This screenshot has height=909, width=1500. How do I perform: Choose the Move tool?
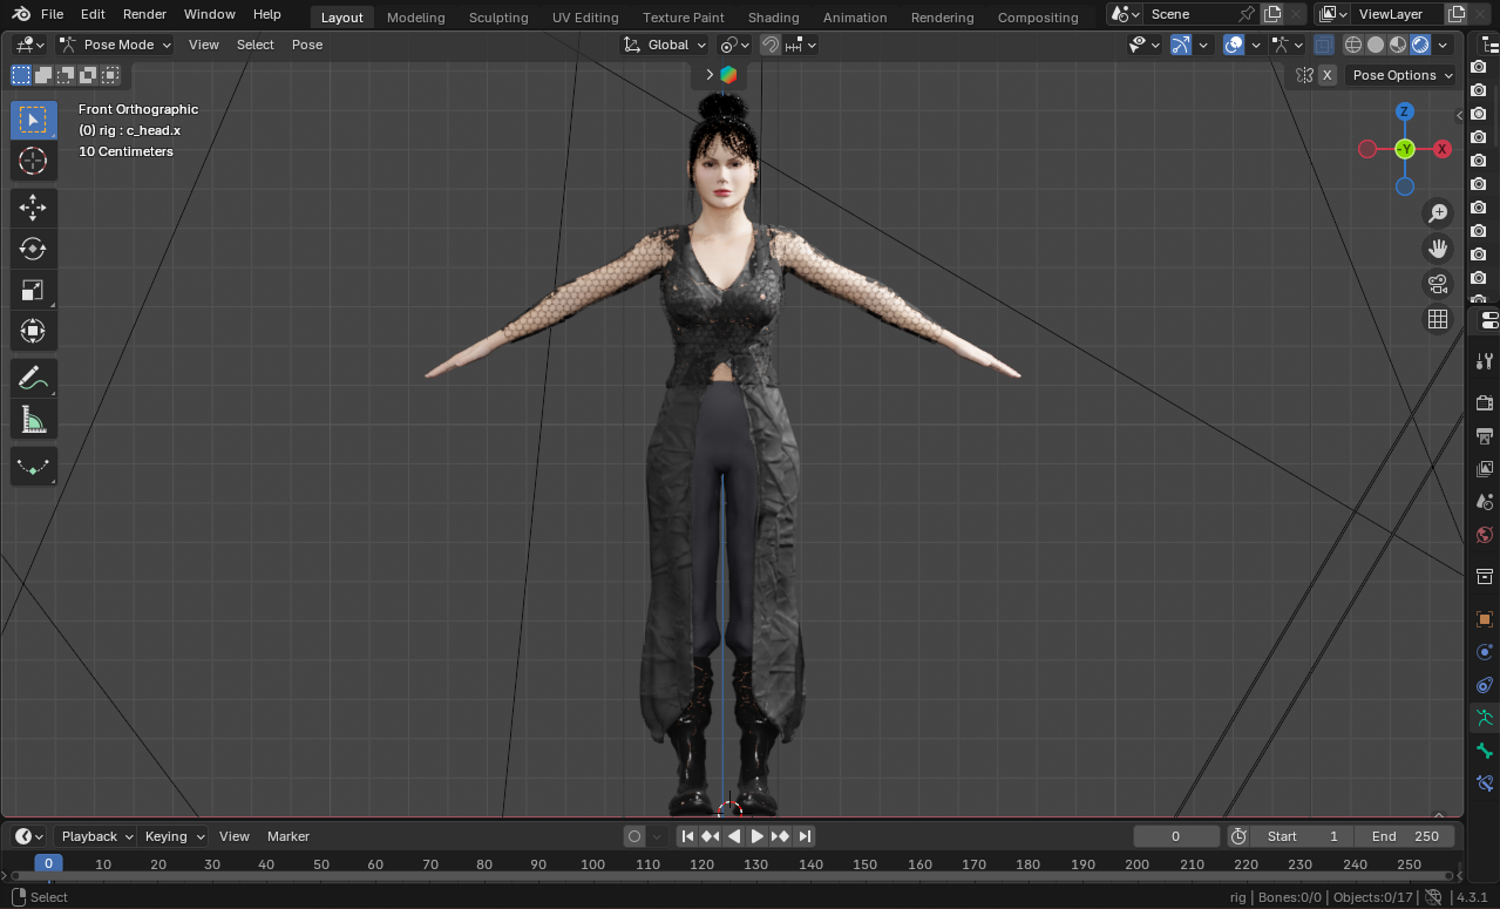point(33,208)
